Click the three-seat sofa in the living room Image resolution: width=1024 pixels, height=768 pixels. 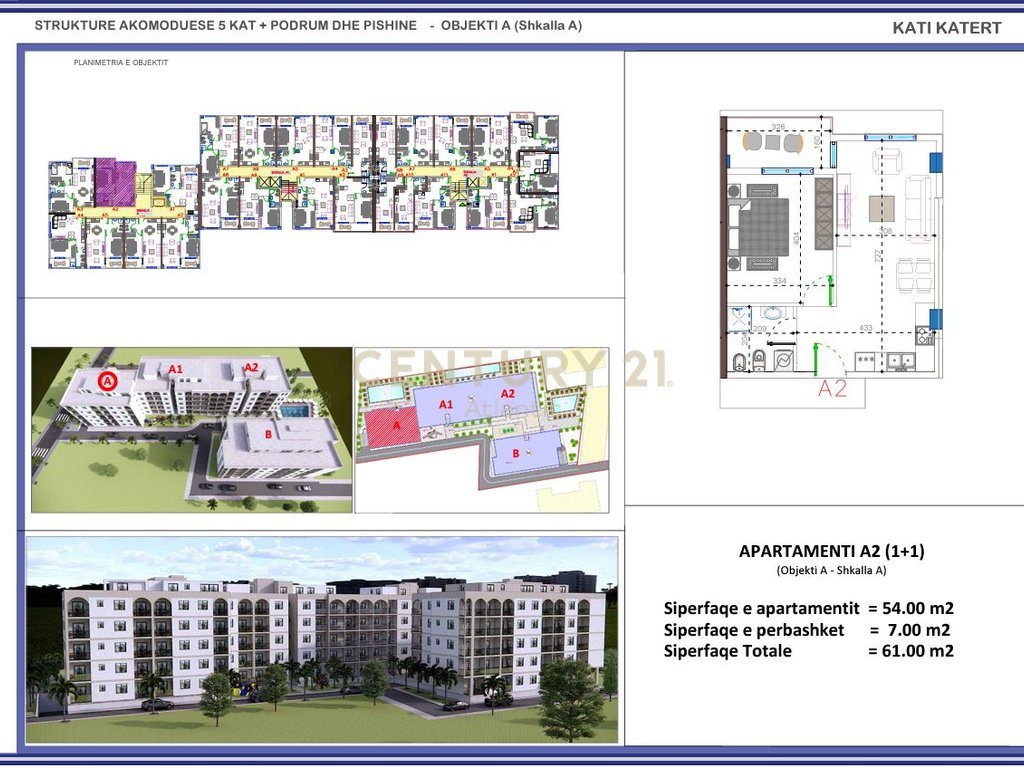coord(918,209)
